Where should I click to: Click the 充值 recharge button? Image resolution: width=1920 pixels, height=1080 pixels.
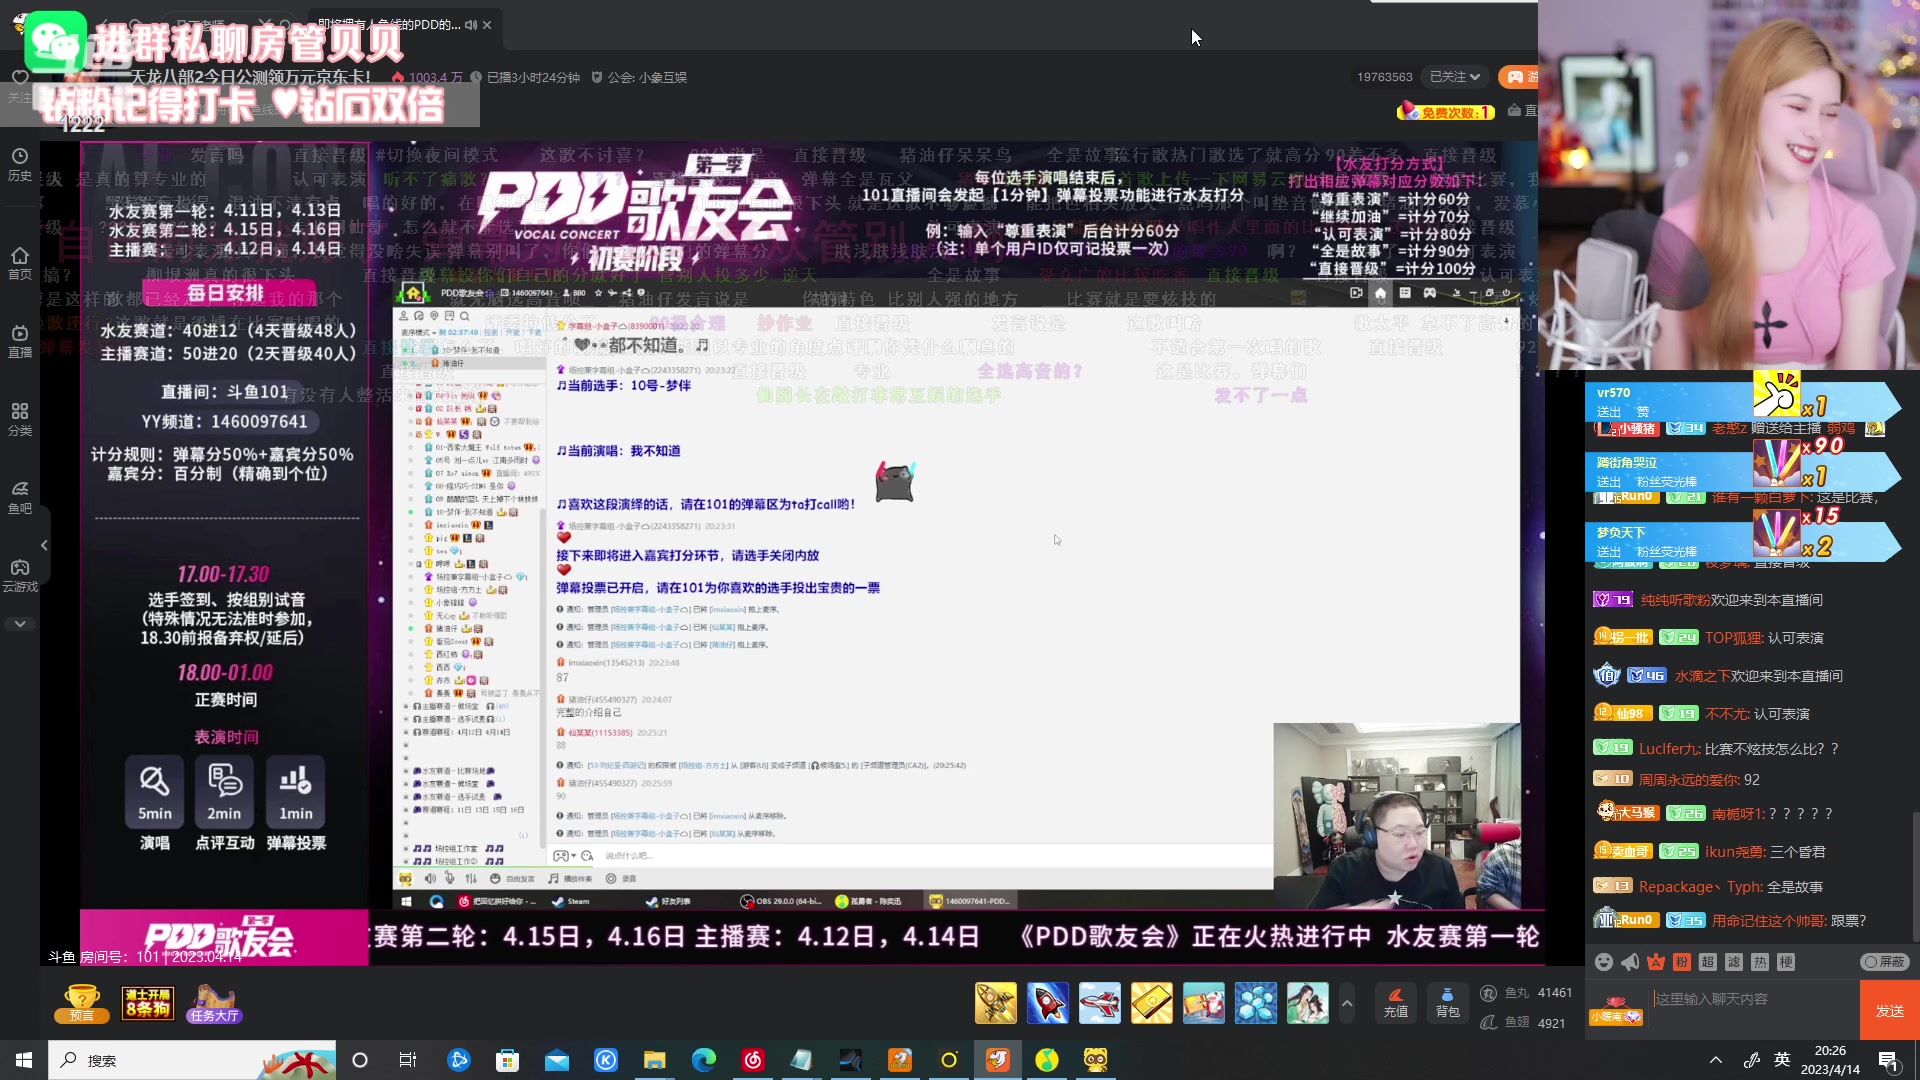[x=1396, y=1003]
